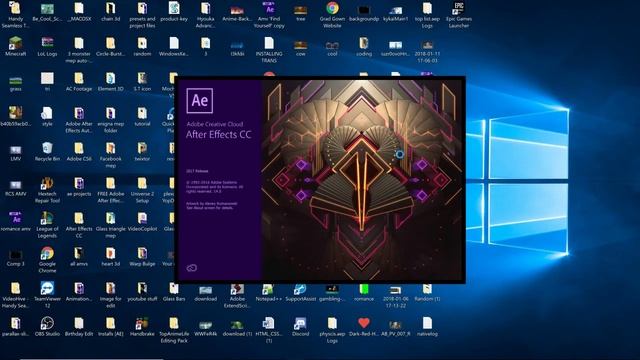Viewport: 640px width, 360px height.
Task: Open the INSTALLING TRANS text file
Action: (269, 50)
